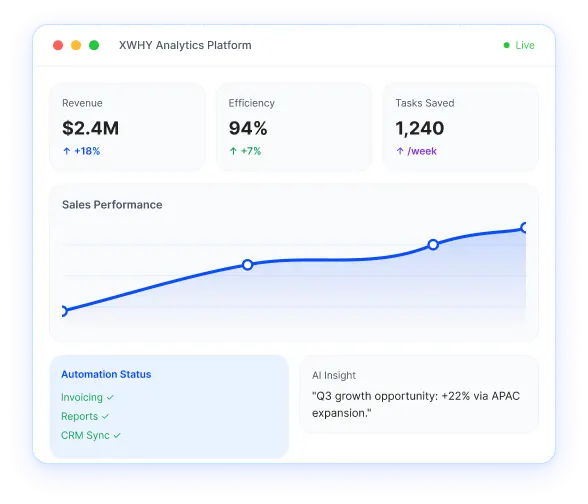Click the checkmark next to Invoicing

coord(110,398)
